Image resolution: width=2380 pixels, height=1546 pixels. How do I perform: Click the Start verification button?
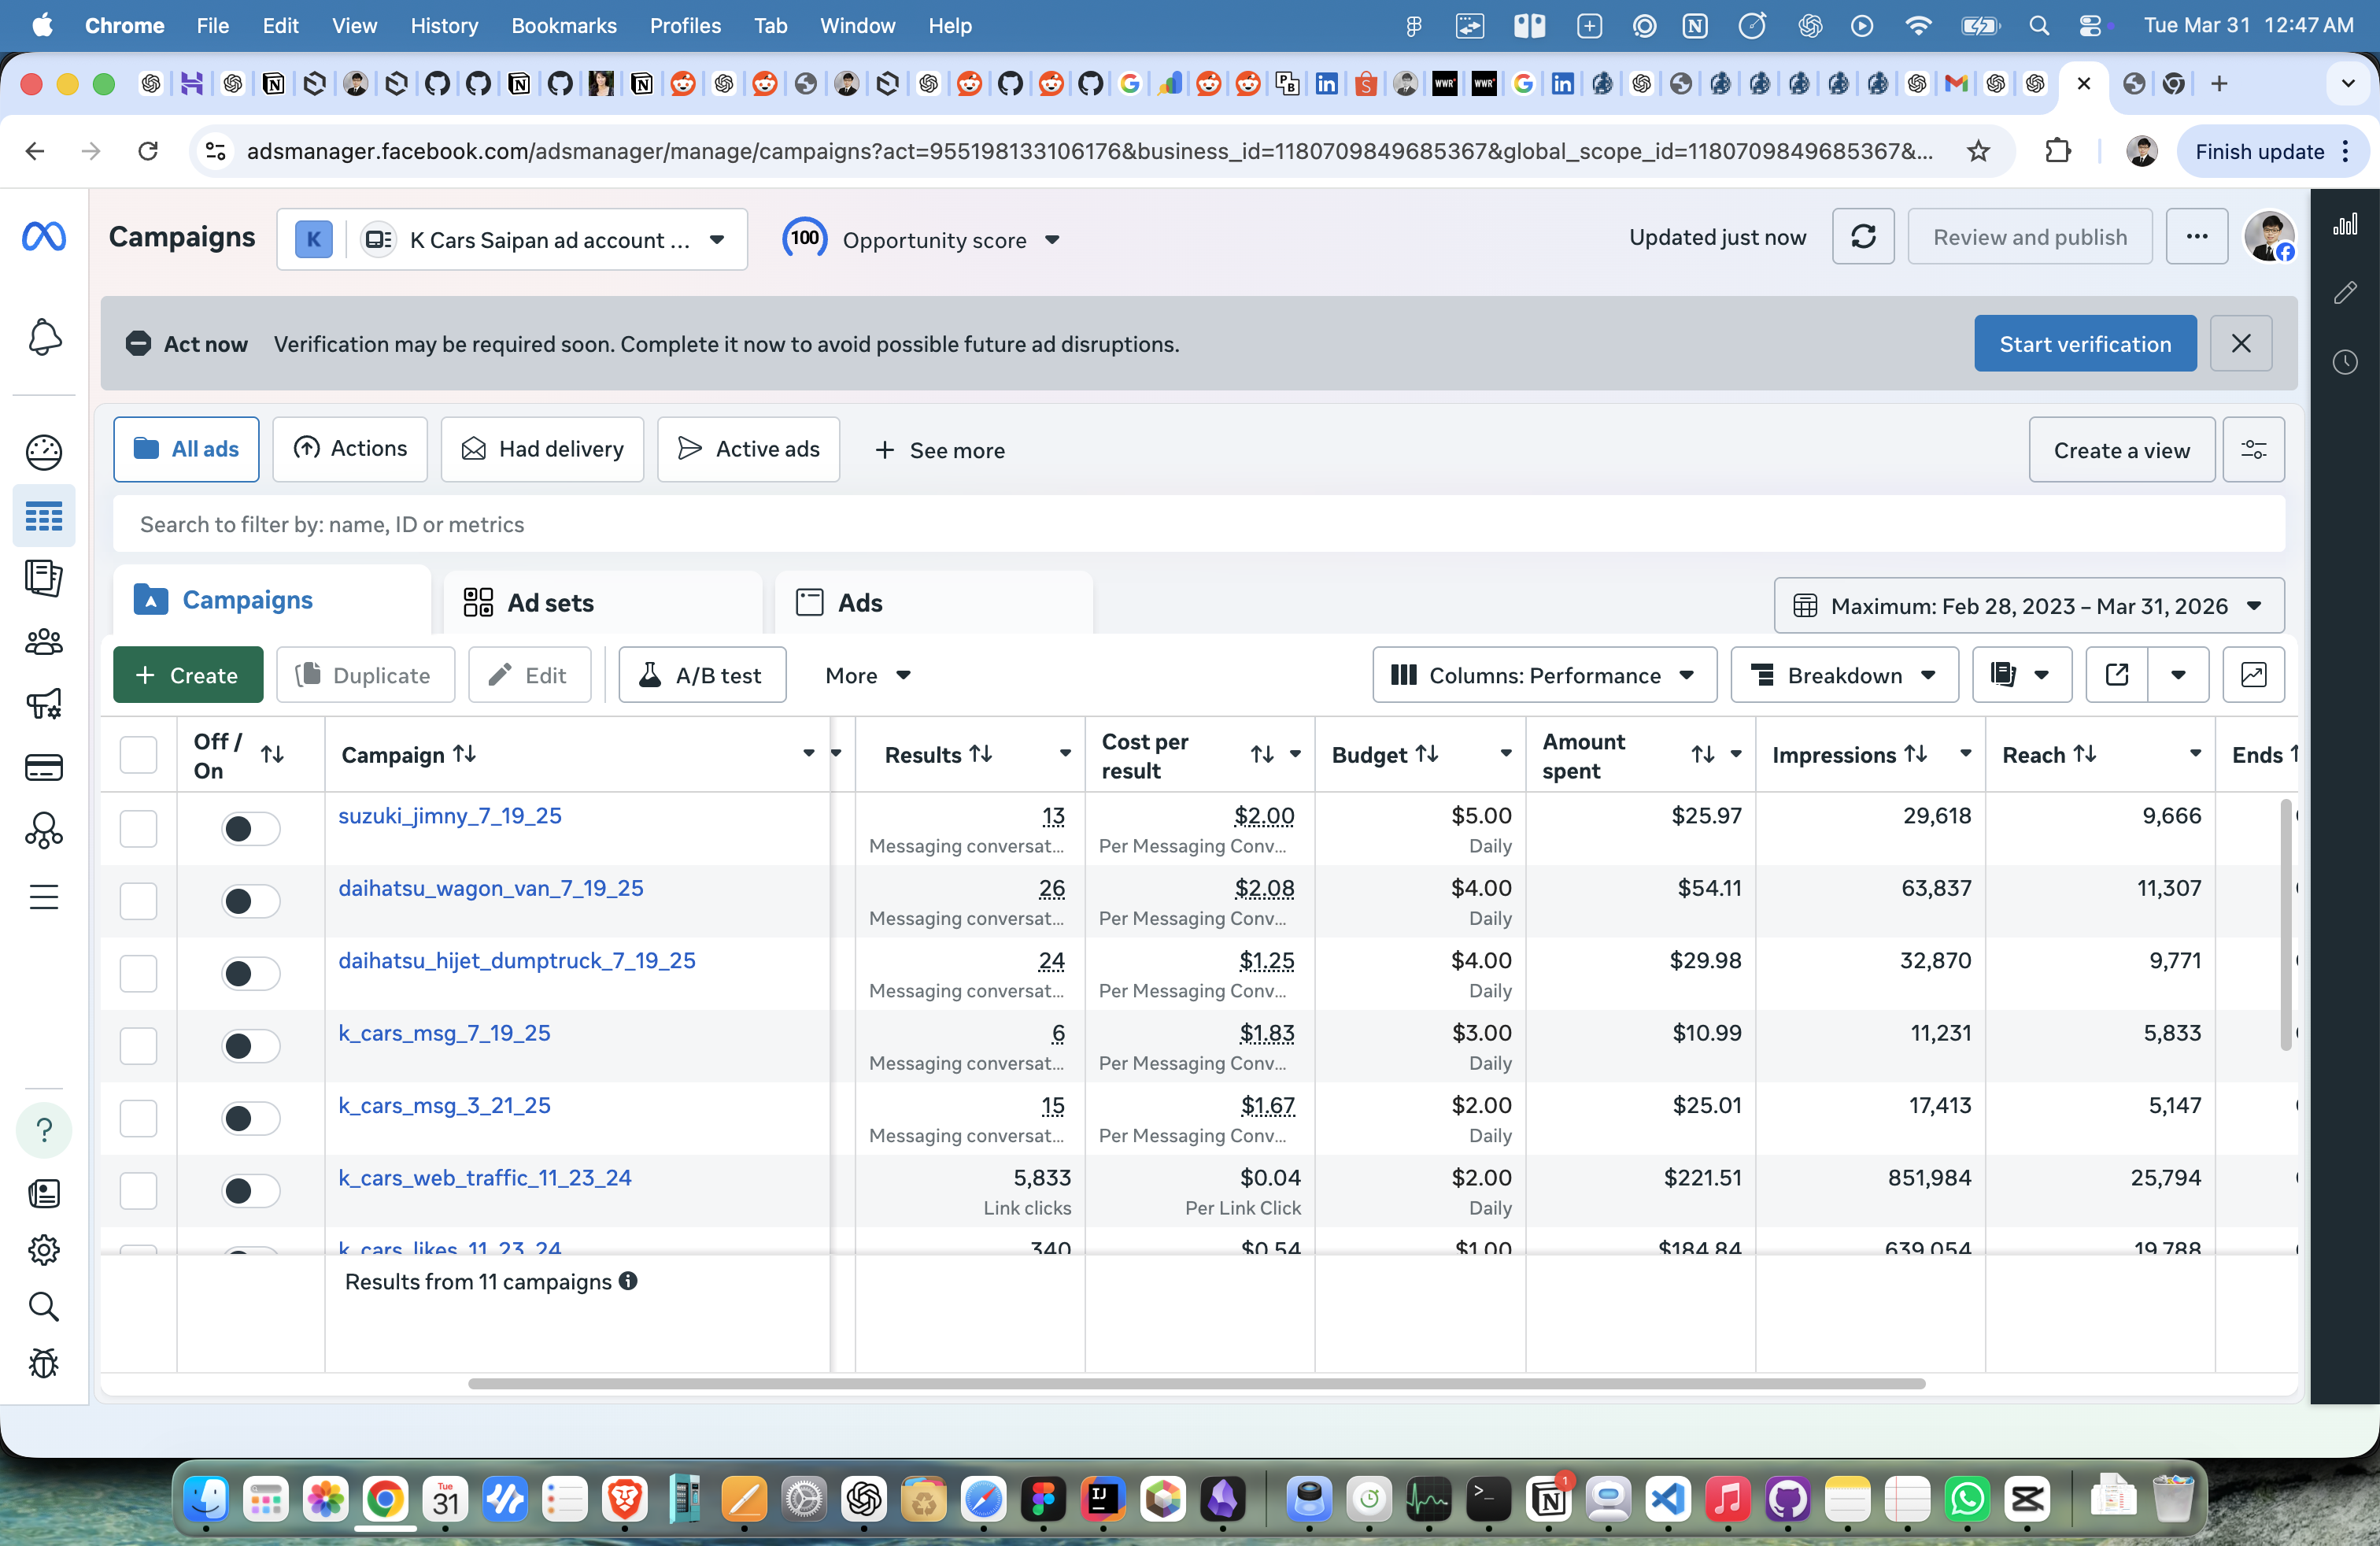tap(2084, 343)
